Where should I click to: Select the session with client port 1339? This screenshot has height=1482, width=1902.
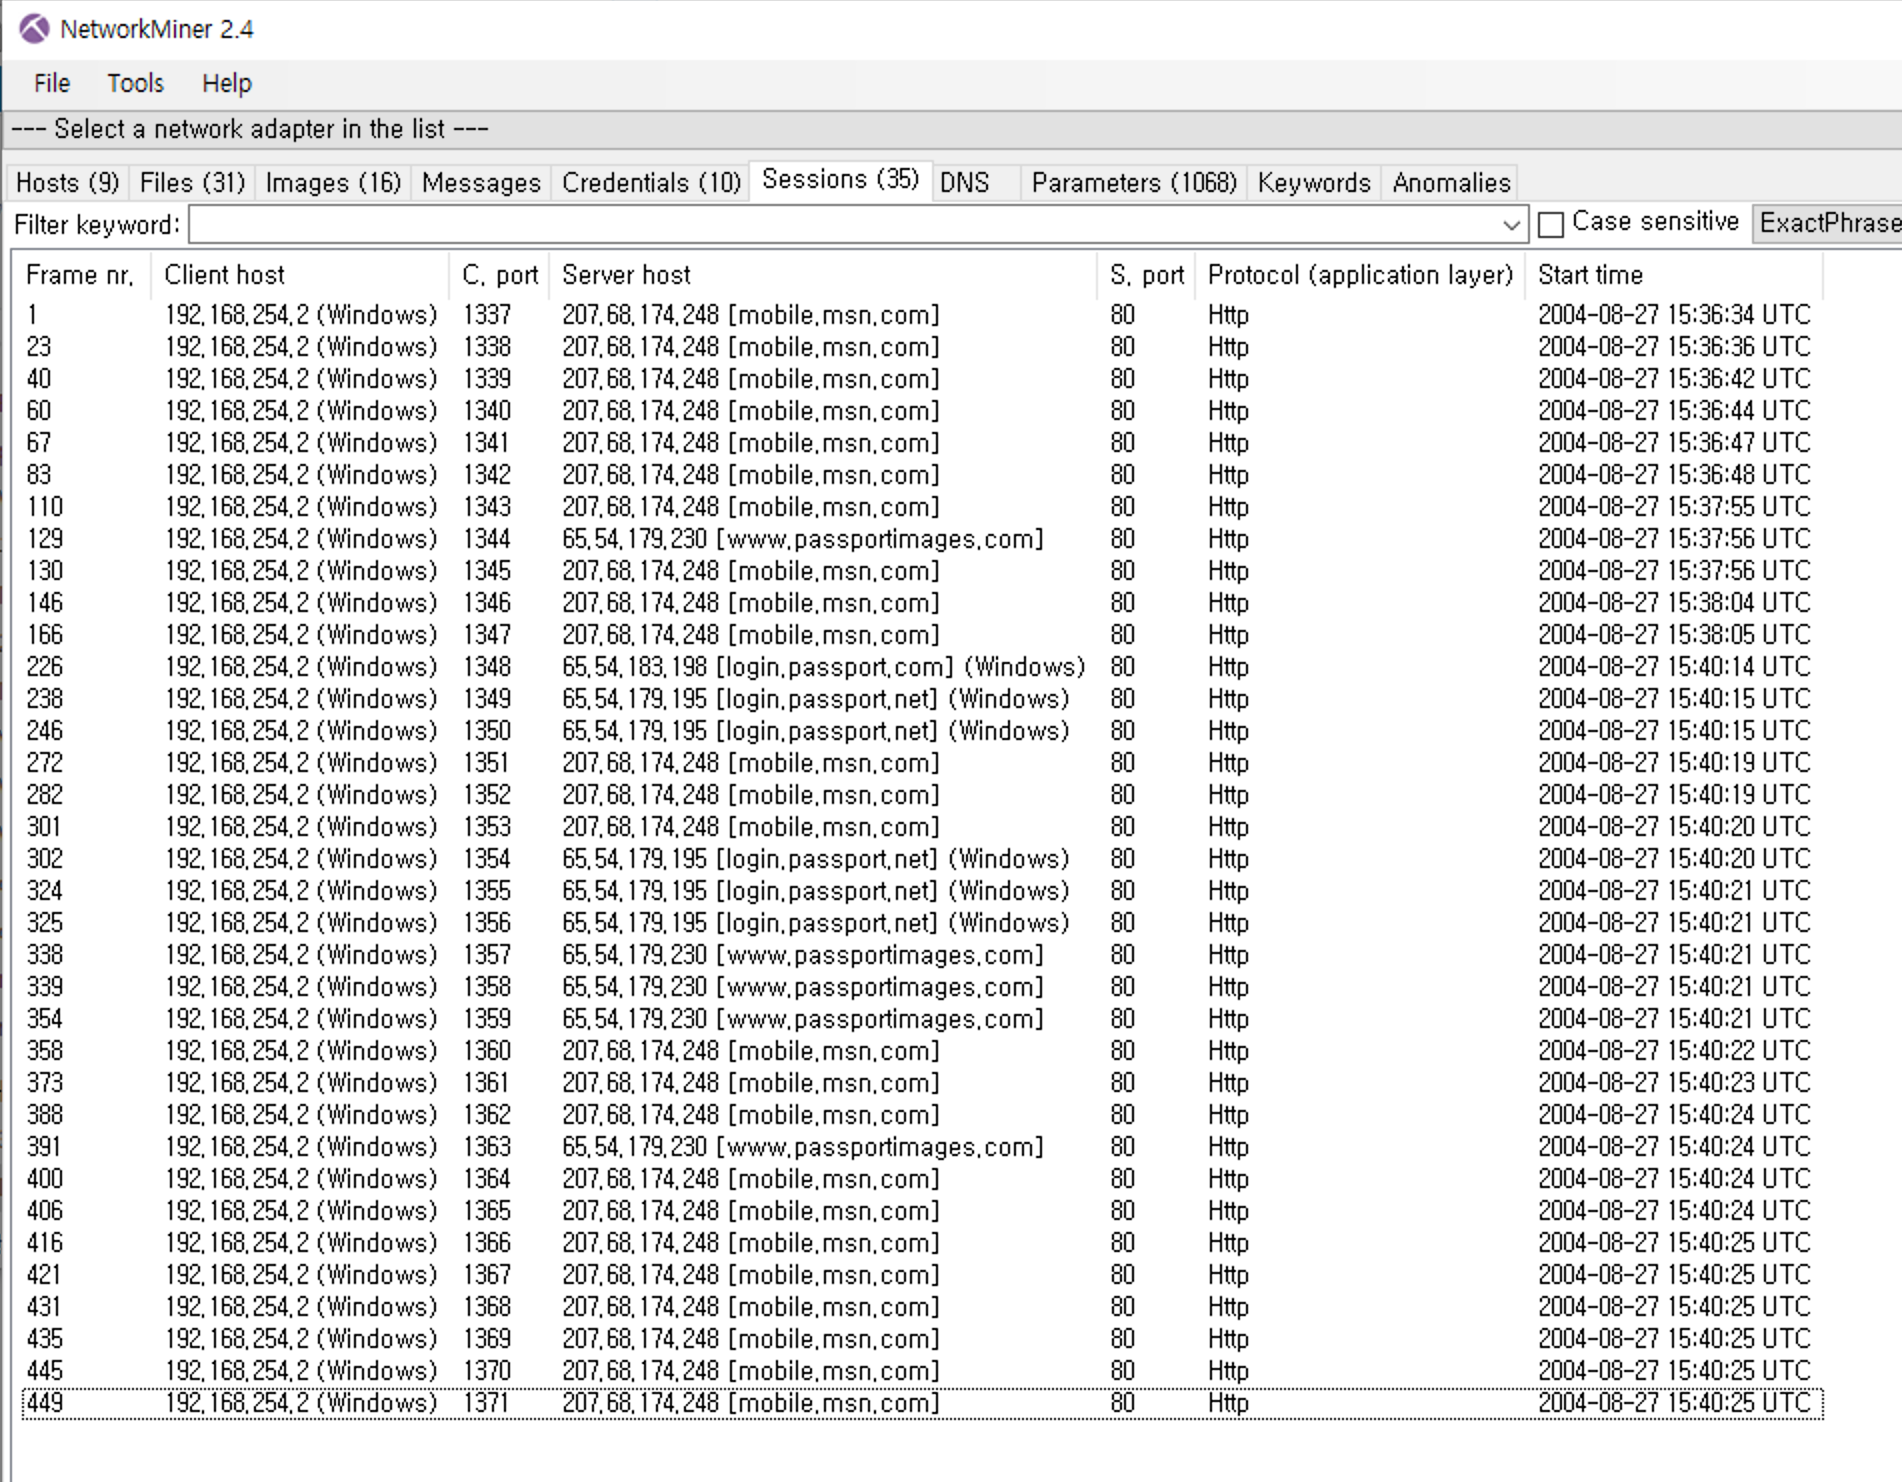tap(922, 379)
